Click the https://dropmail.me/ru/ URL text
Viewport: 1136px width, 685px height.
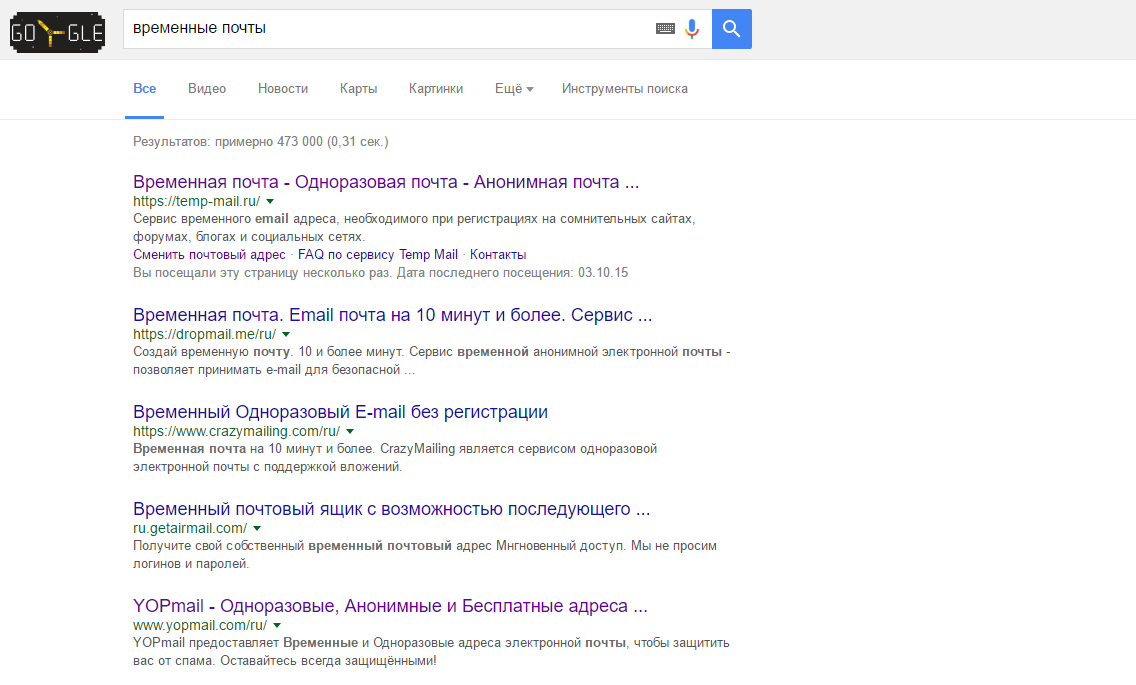click(204, 334)
